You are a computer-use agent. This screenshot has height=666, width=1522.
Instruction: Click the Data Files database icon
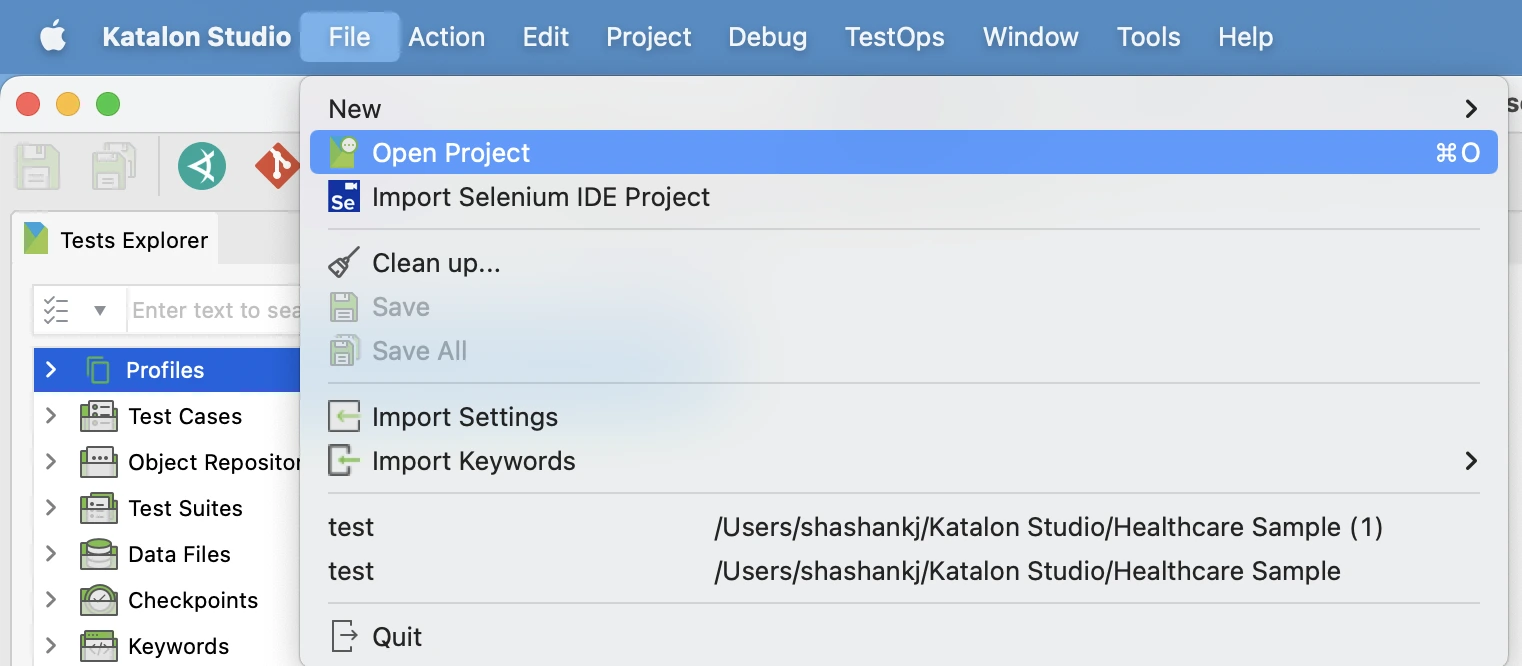coord(98,554)
